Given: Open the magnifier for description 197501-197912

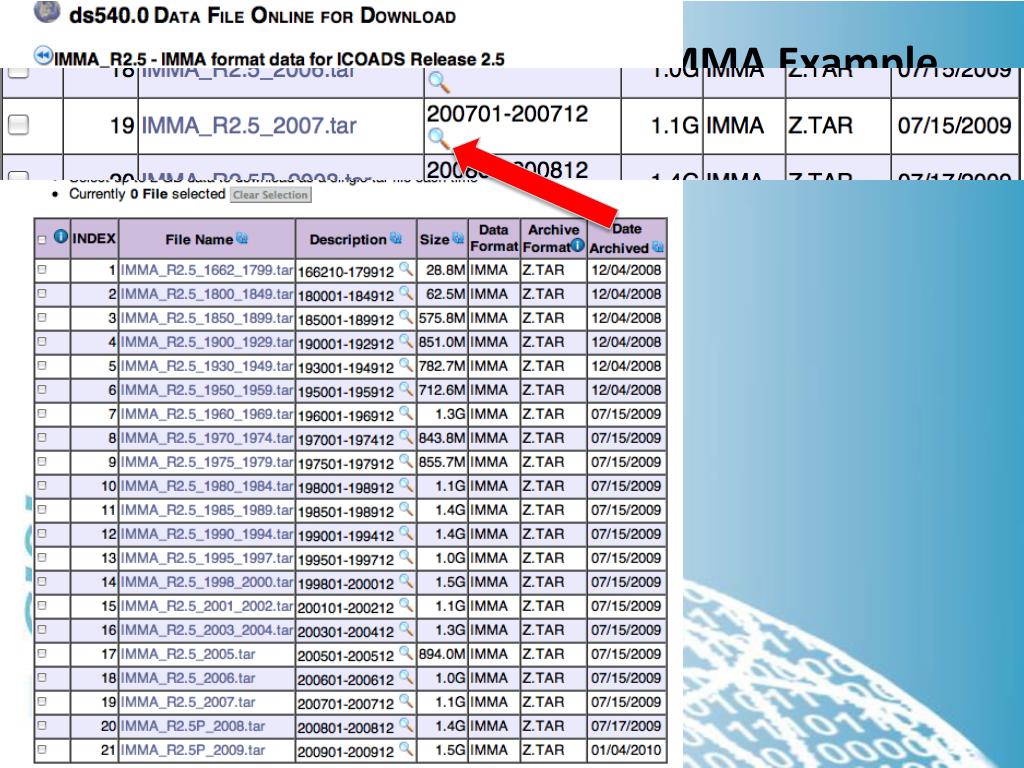Looking at the screenshot, I should coord(406,460).
